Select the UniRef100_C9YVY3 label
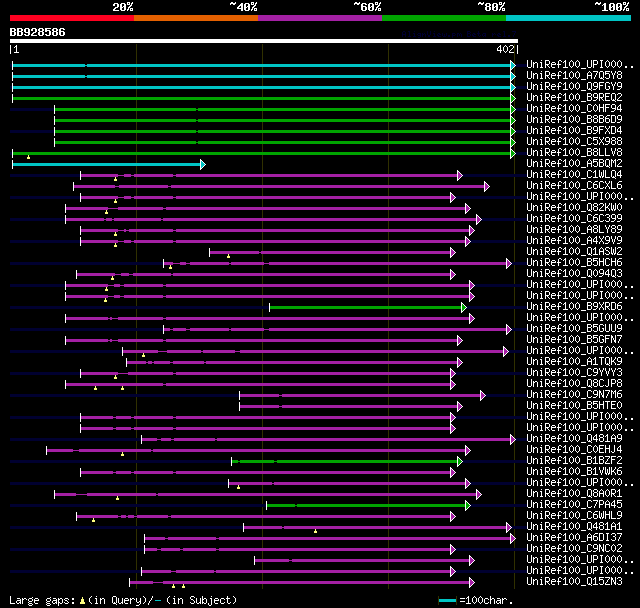Screen dimensions: 640x608 click(x=574, y=373)
